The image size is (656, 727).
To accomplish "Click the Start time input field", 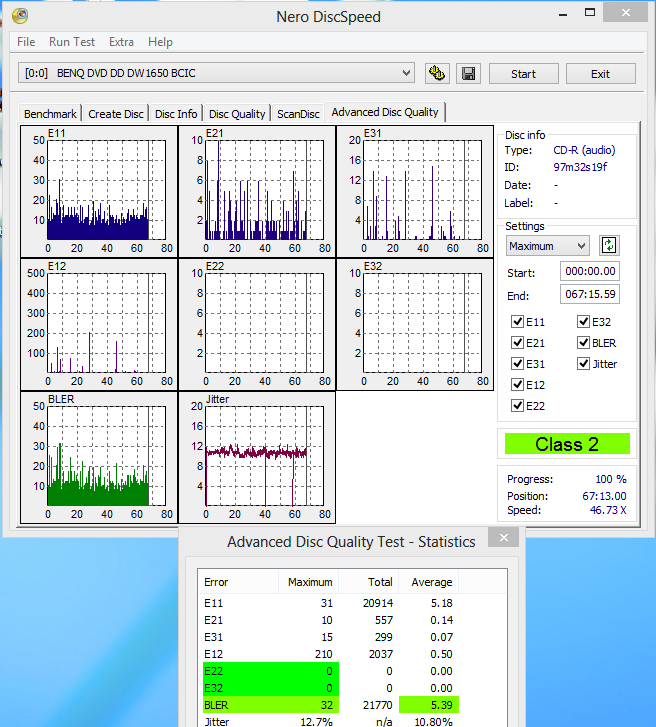I will [x=590, y=271].
